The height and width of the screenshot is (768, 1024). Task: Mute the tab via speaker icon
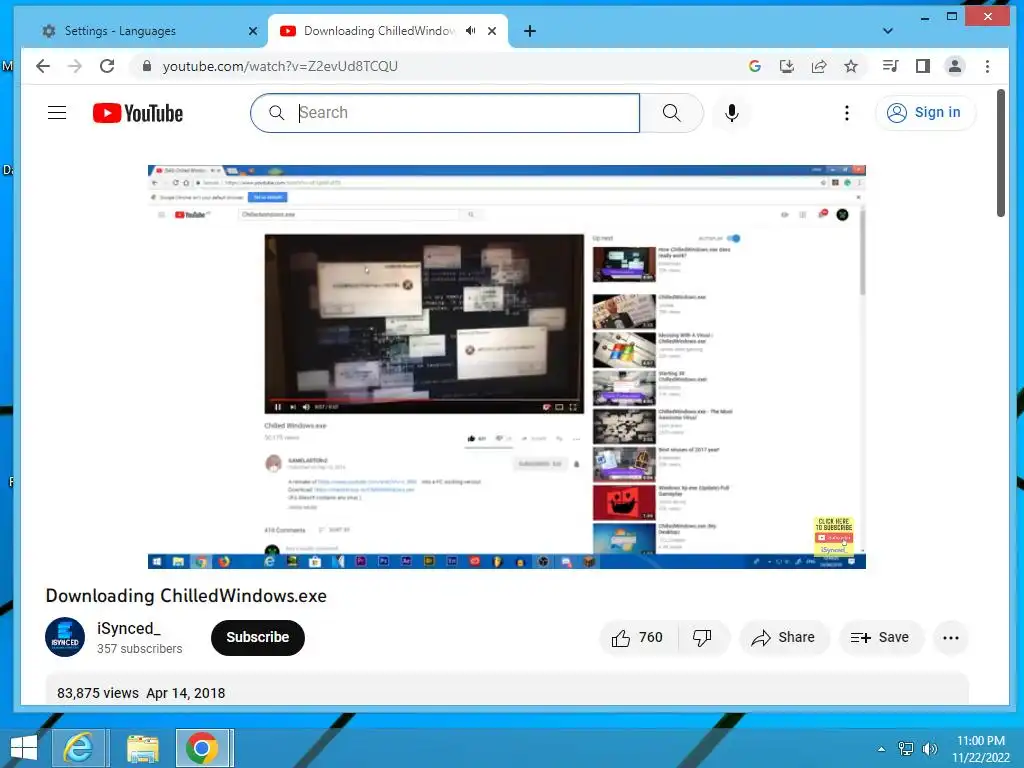(x=470, y=31)
